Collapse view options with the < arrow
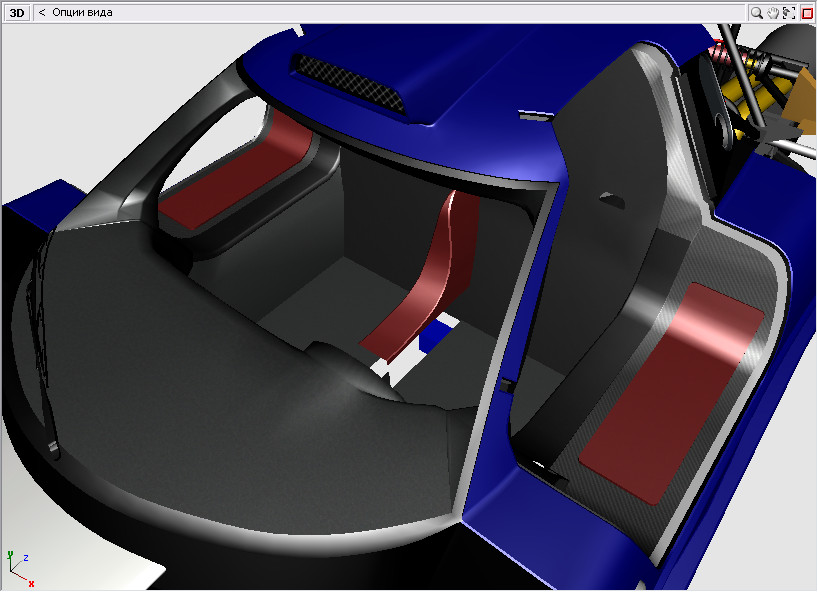The height and width of the screenshot is (592, 818). (x=42, y=13)
